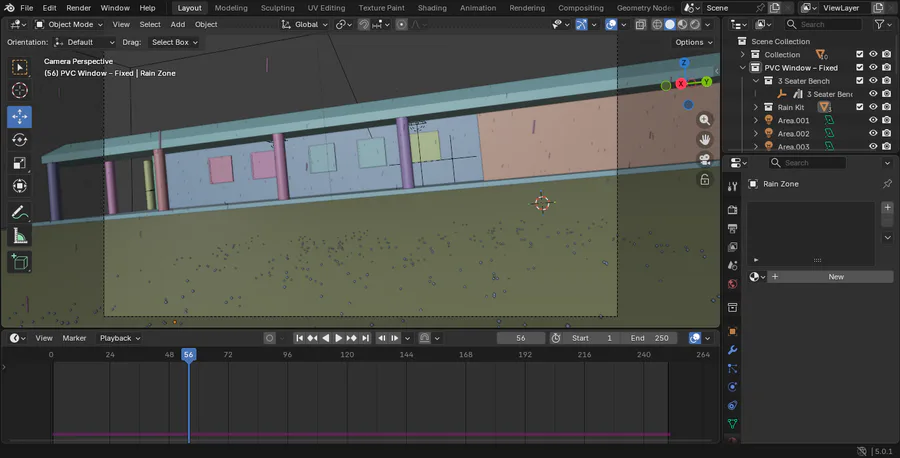
Task: Select the Cursor tool in the toolbar
Action: tap(20, 91)
